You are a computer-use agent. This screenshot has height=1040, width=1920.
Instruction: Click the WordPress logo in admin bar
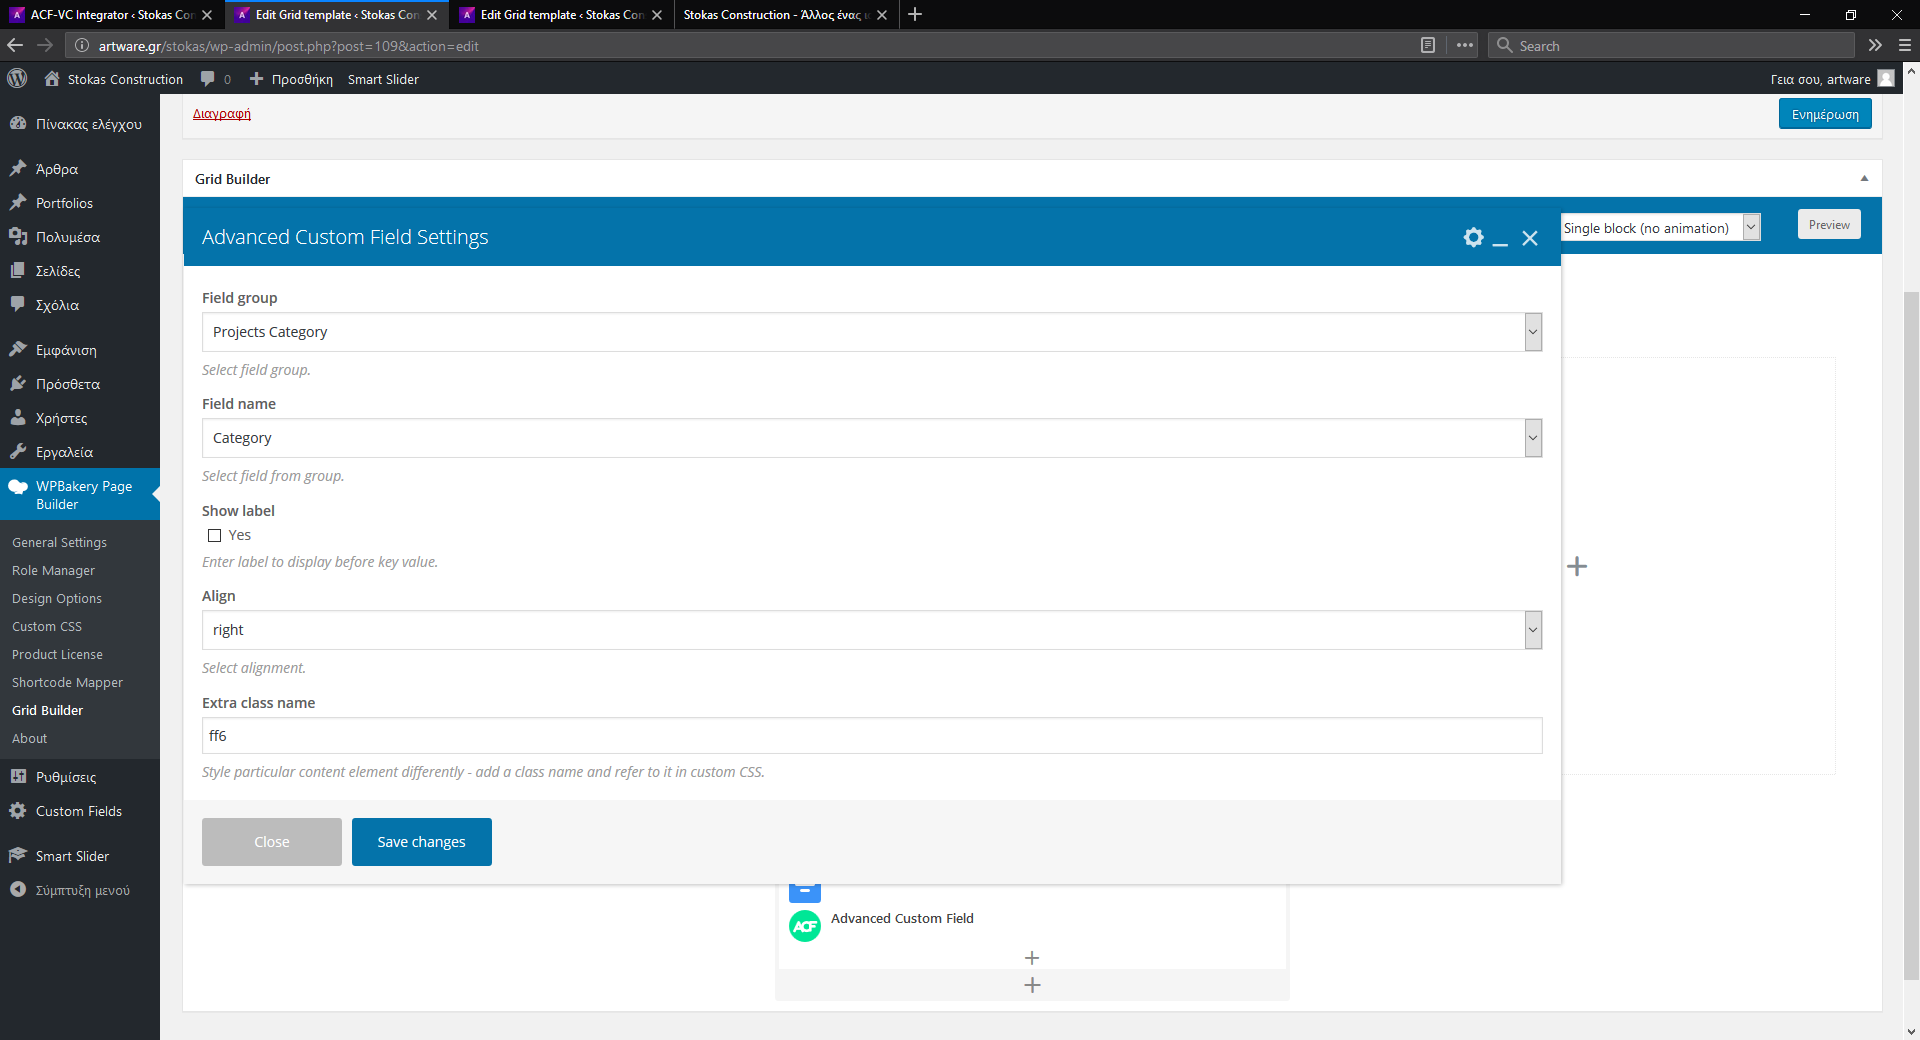(17, 78)
